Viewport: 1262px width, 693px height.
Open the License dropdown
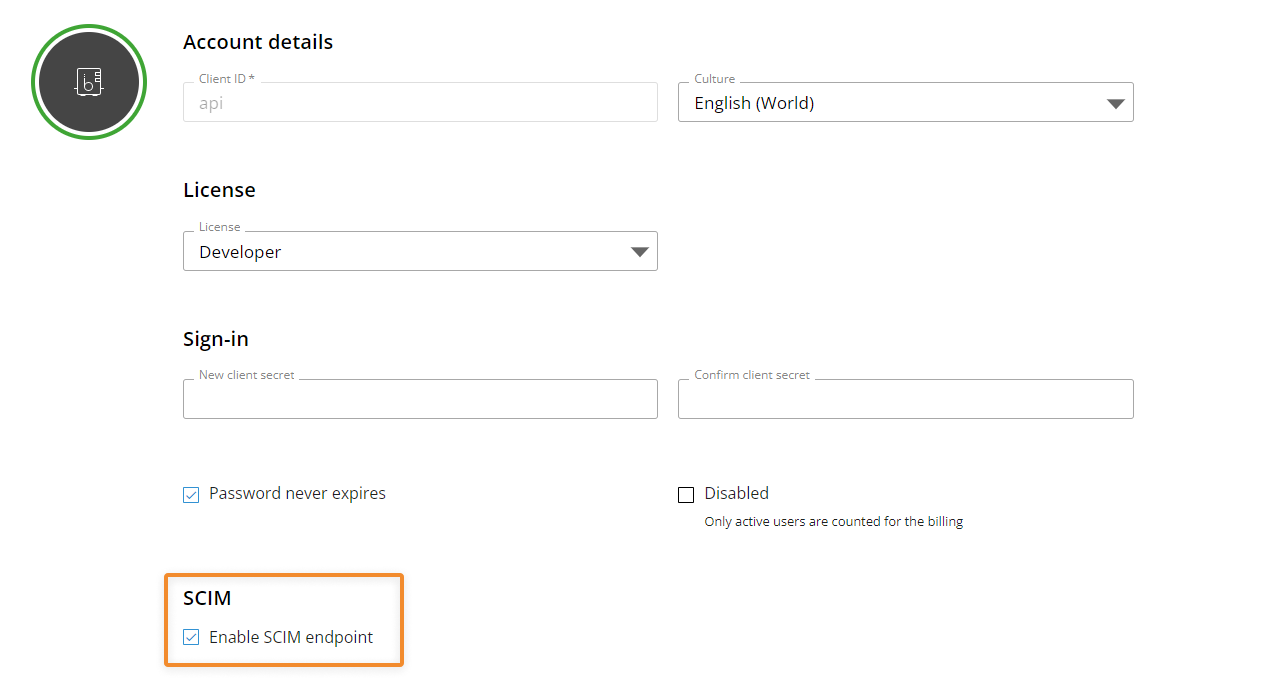coord(420,251)
